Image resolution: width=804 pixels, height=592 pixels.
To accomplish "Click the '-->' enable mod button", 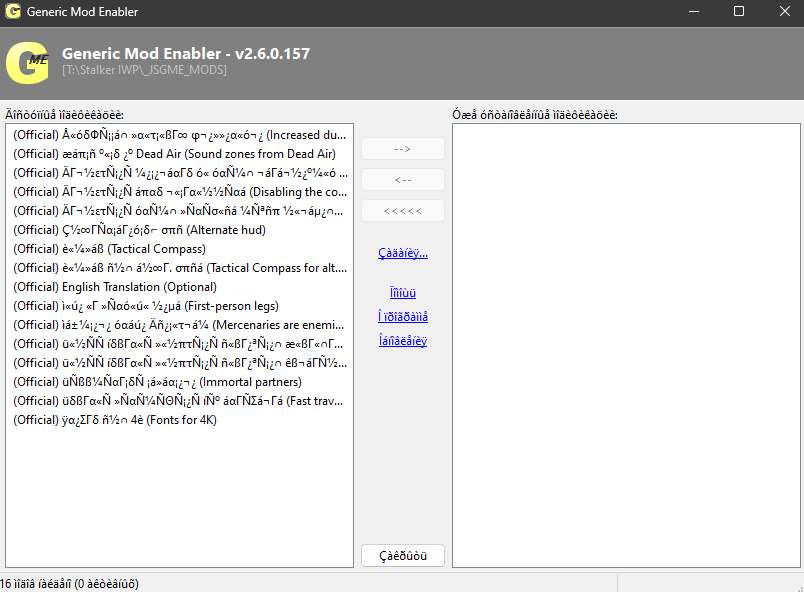I will coord(403,149).
